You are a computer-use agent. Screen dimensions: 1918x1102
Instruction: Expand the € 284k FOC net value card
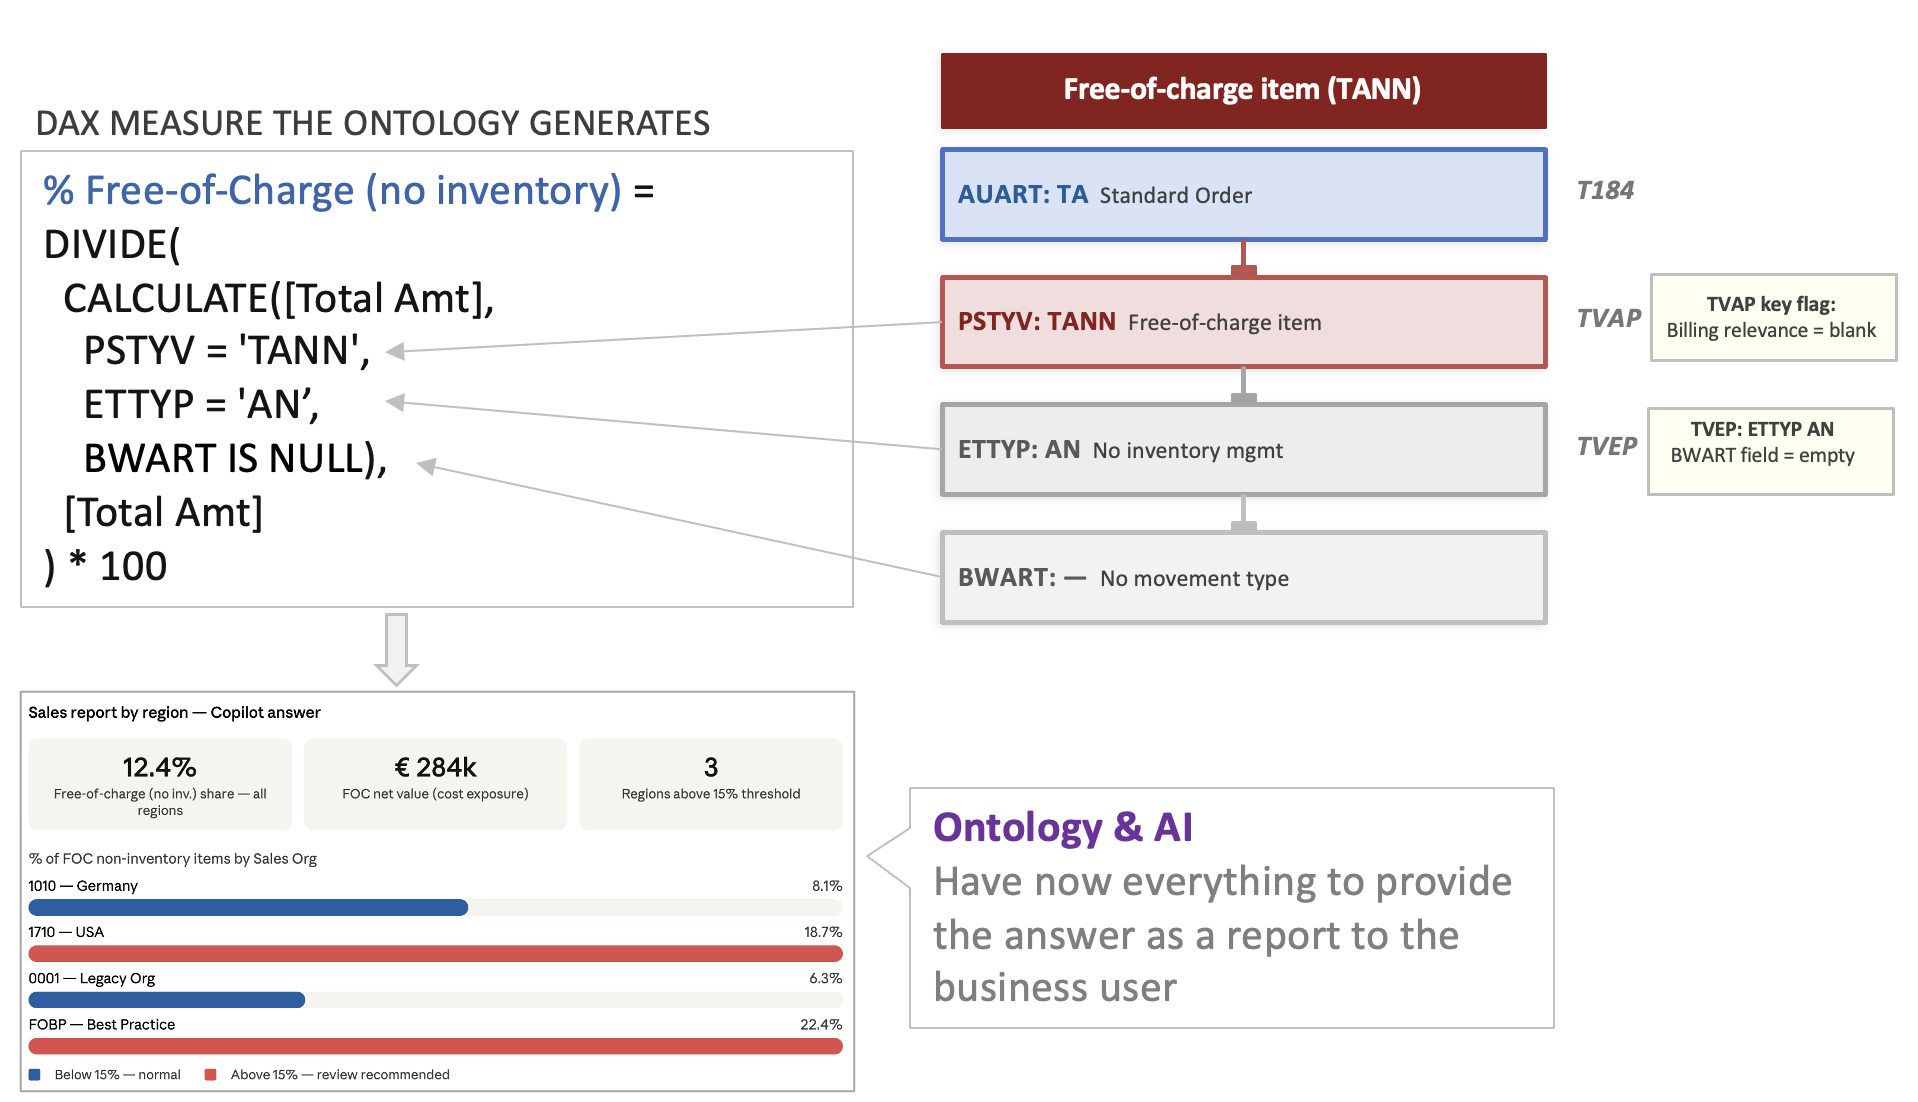pos(435,784)
